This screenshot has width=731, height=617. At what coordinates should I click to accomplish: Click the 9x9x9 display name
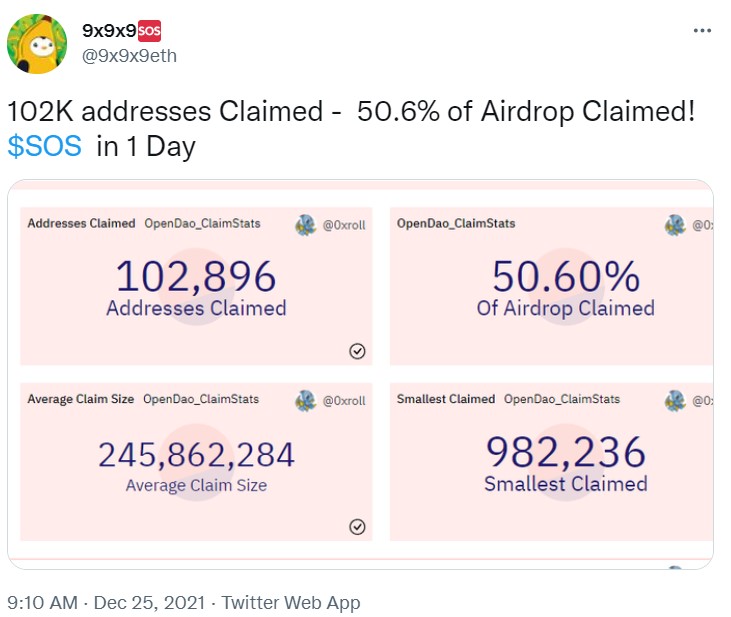[108, 31]
